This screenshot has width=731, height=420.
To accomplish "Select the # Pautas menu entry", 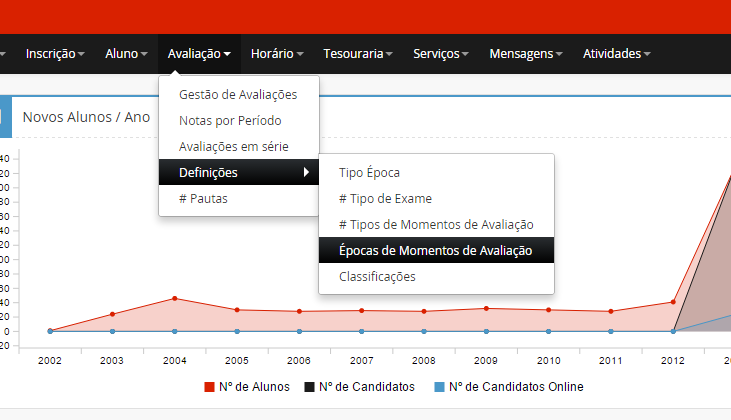I will pos(203,199).
